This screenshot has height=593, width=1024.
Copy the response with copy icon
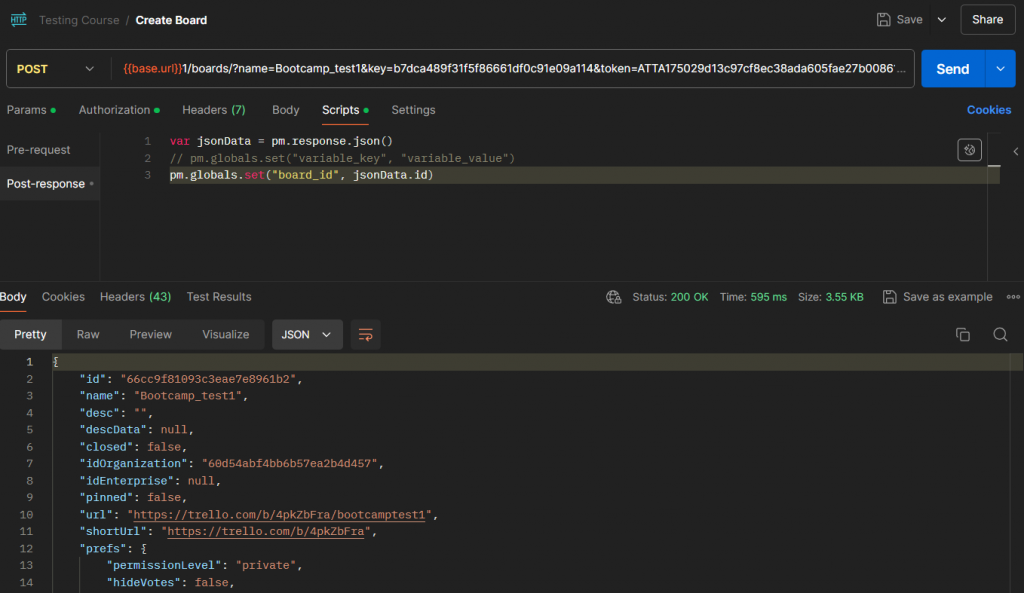pyautogui.click(x=963, y=334)
